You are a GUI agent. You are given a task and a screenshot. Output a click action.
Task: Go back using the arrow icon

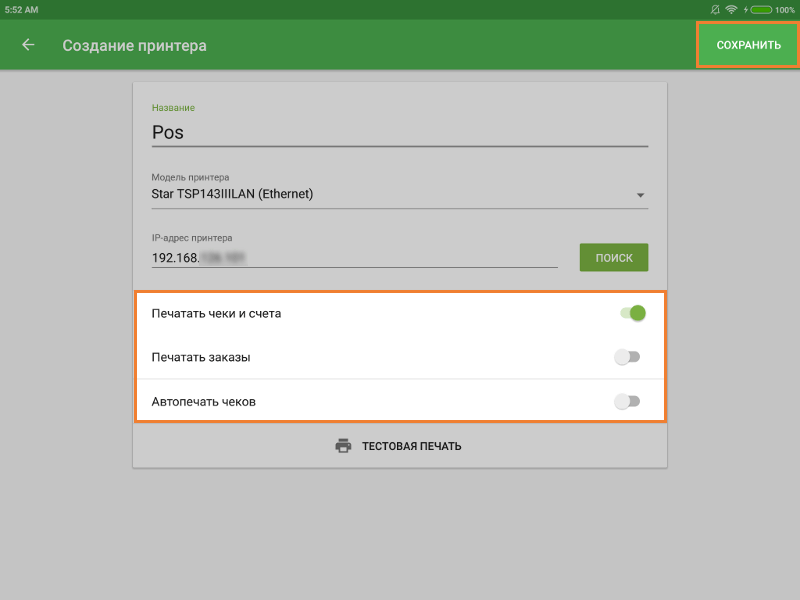pyautogui.click(x=28, y=45)
